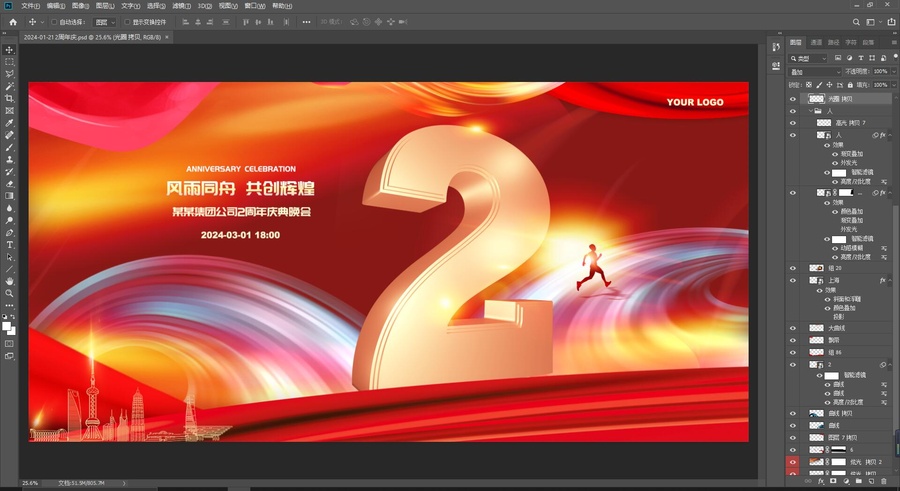Viewport: 900px width, 491px height.
Task: Hide the 曲线 拷贝 layer
Action: 793,413
